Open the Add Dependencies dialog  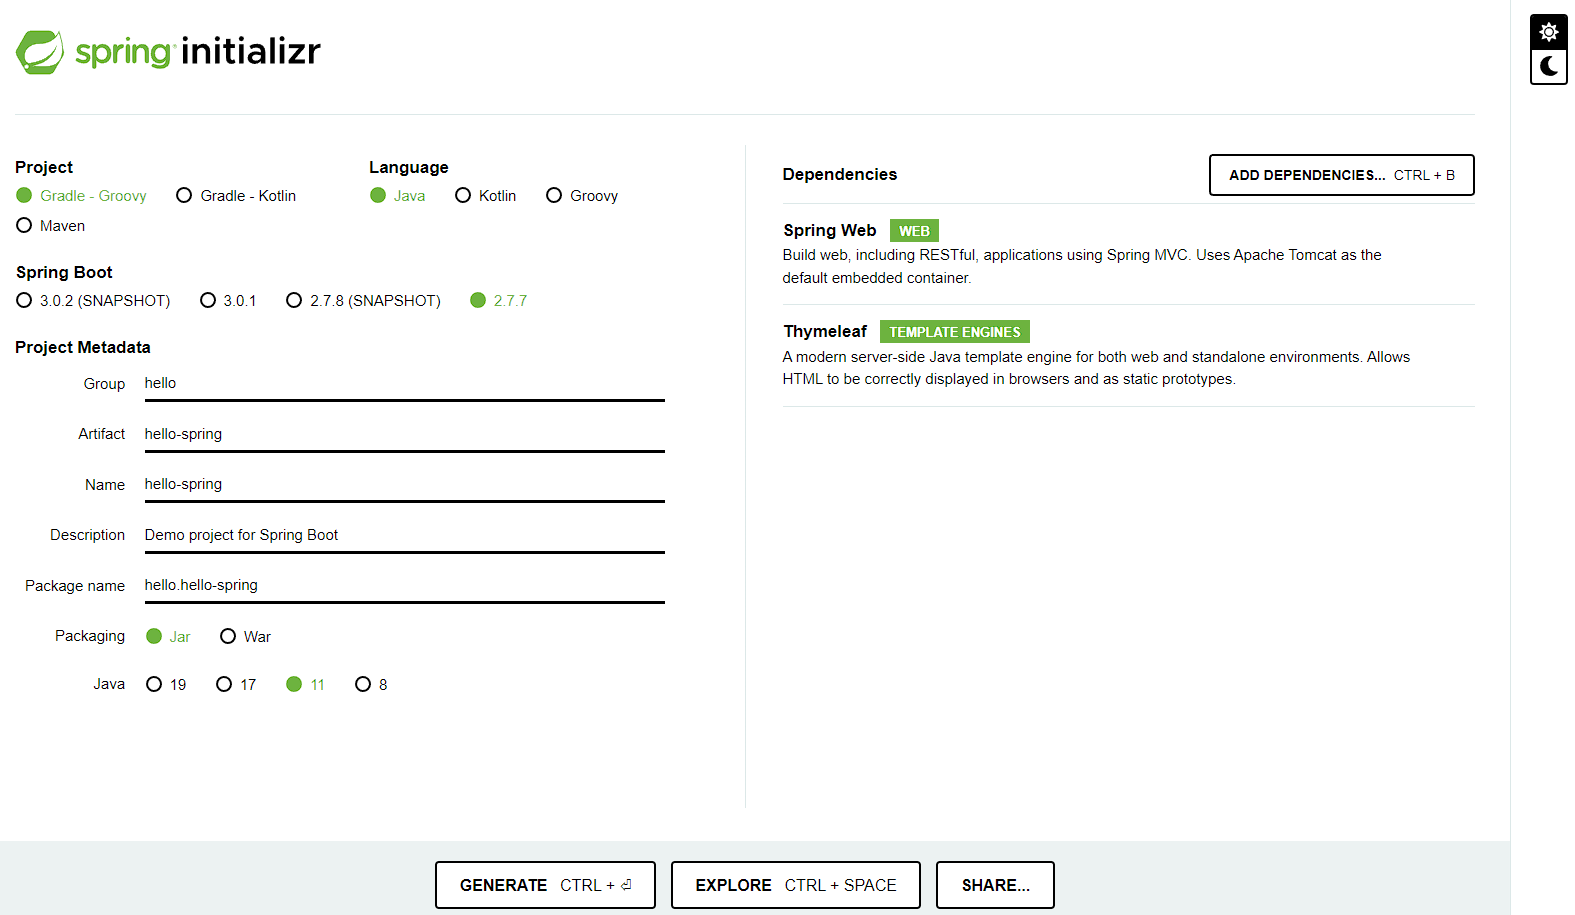click(x=1341, y=175)
